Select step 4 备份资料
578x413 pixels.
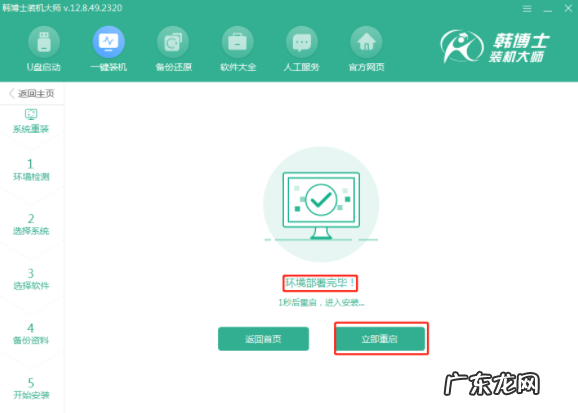pyautogui.click(x=31, y=334)
